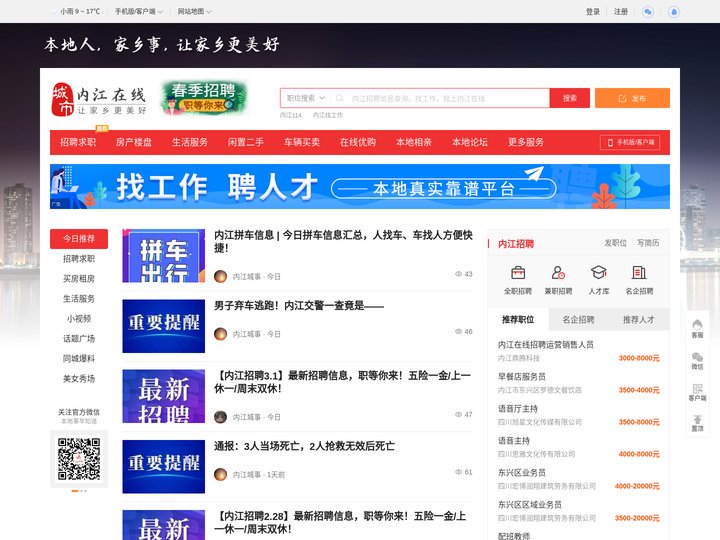Open job 内江在线招聘运营销售人员
Viewport: 720px width, 540px height.
click(546, 344)
